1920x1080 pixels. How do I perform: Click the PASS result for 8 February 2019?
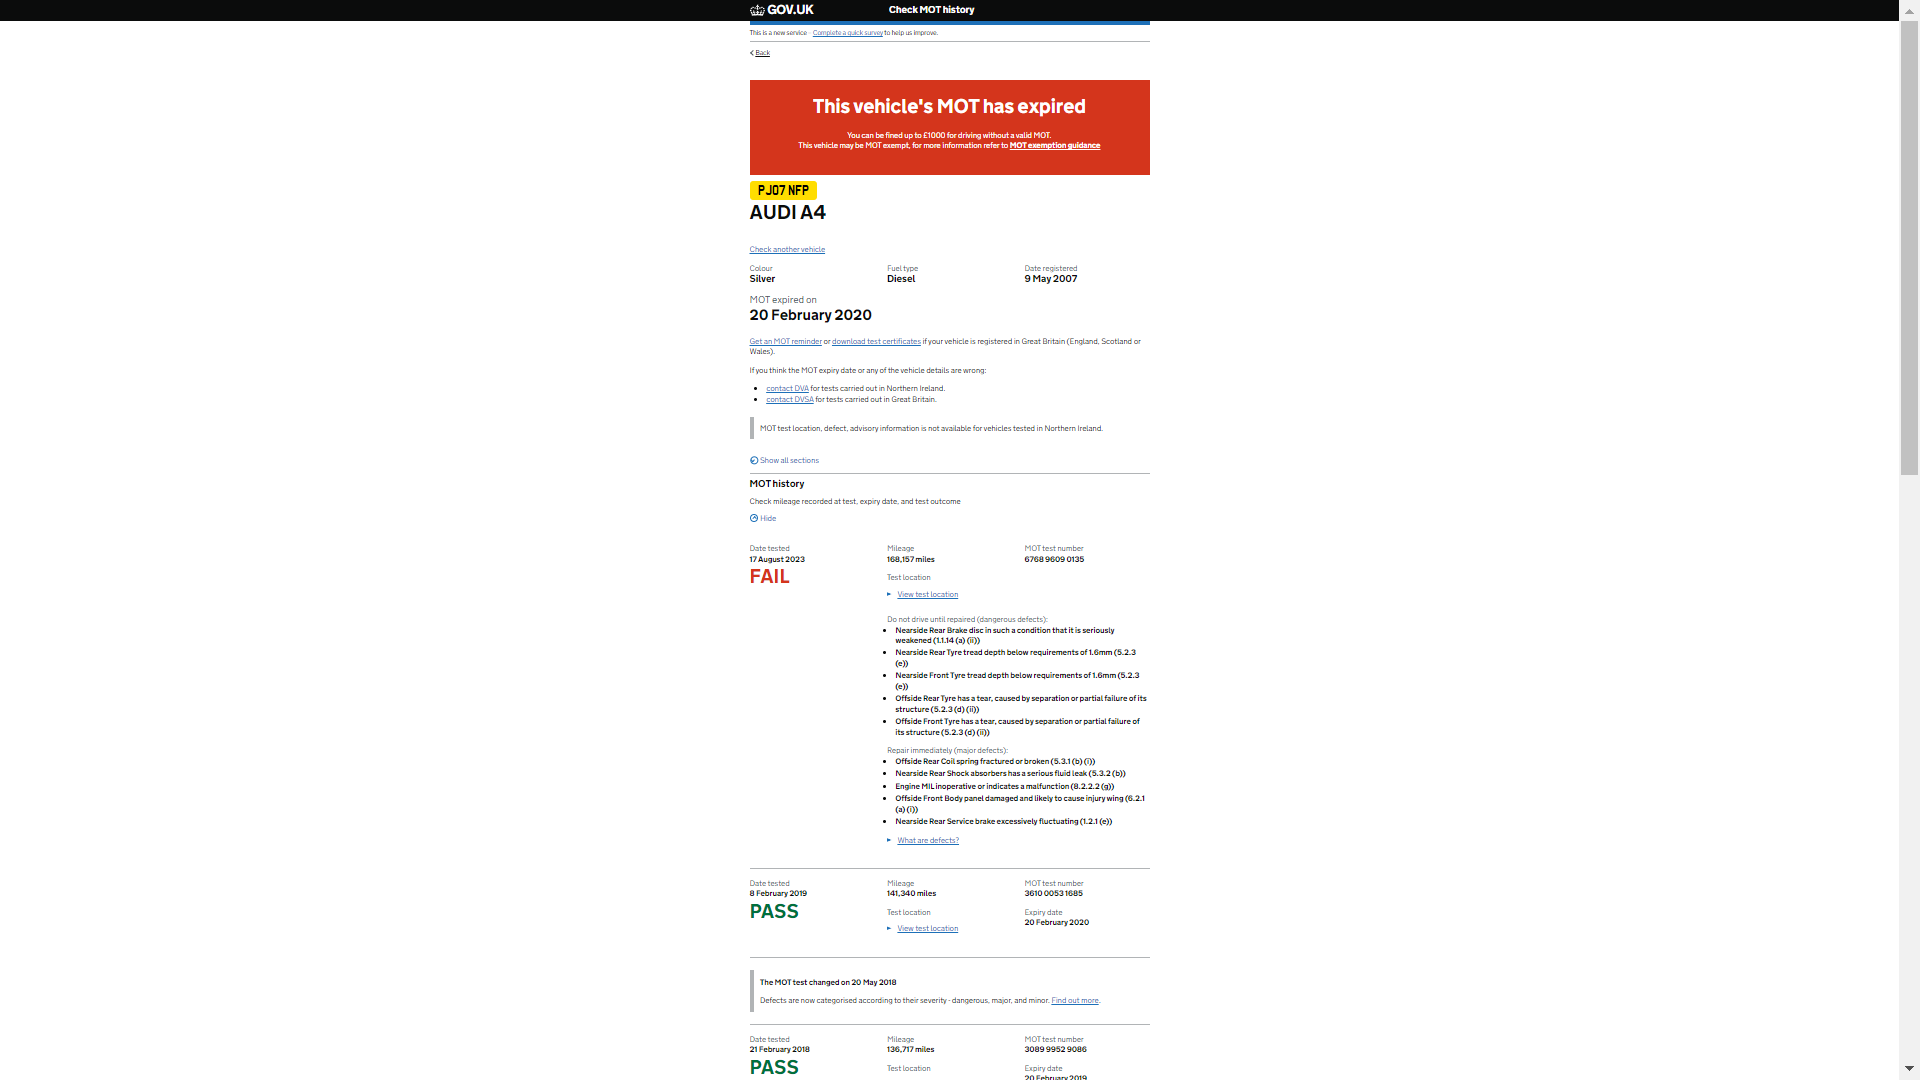tap(774, 912)
